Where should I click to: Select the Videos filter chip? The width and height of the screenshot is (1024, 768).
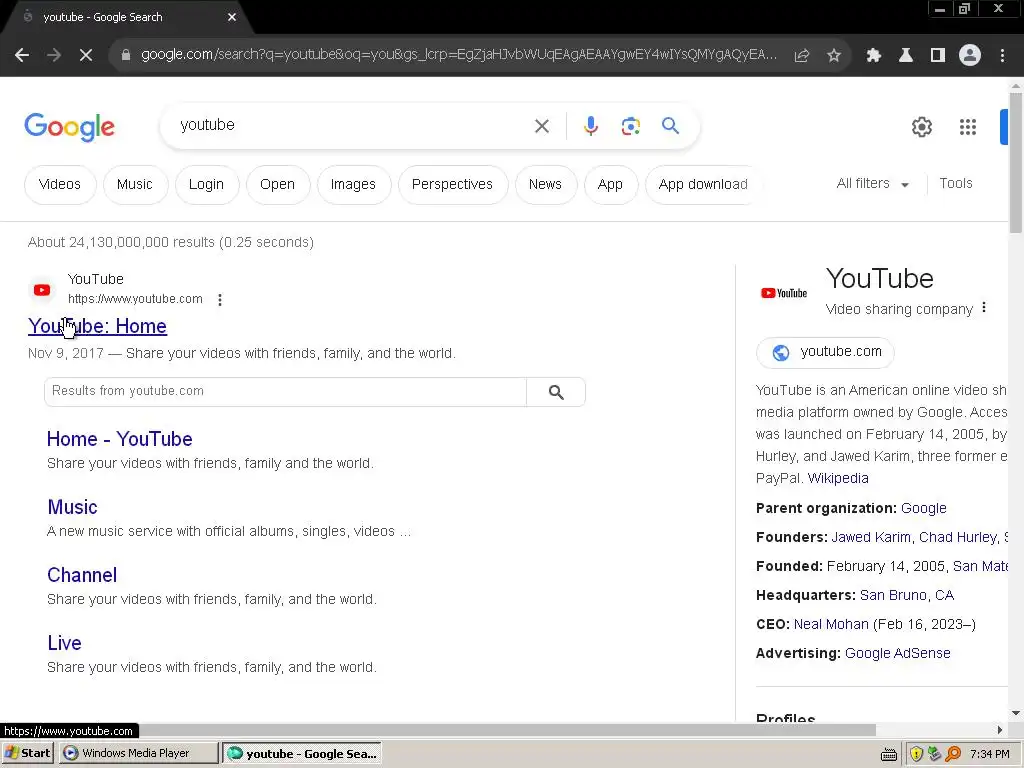tap(60, 185)
